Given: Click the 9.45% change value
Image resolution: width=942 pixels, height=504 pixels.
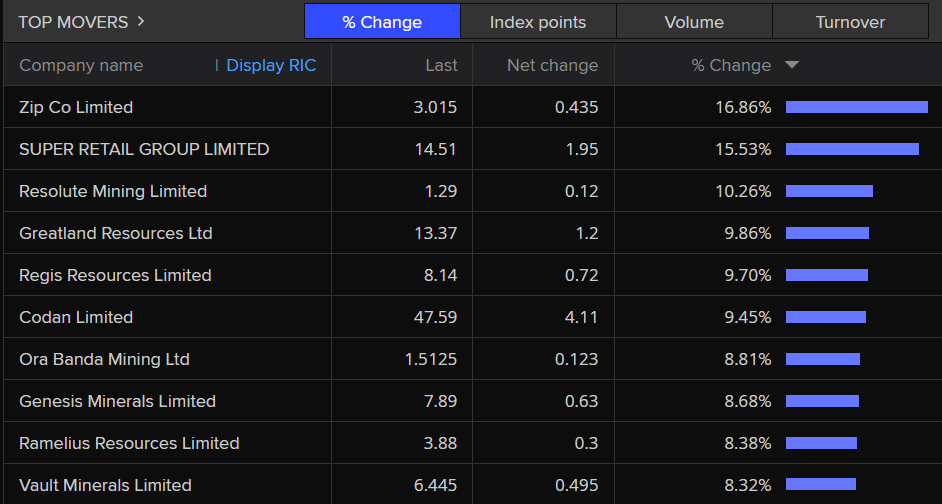Looking at the screenshot, I should click(748, 317).
